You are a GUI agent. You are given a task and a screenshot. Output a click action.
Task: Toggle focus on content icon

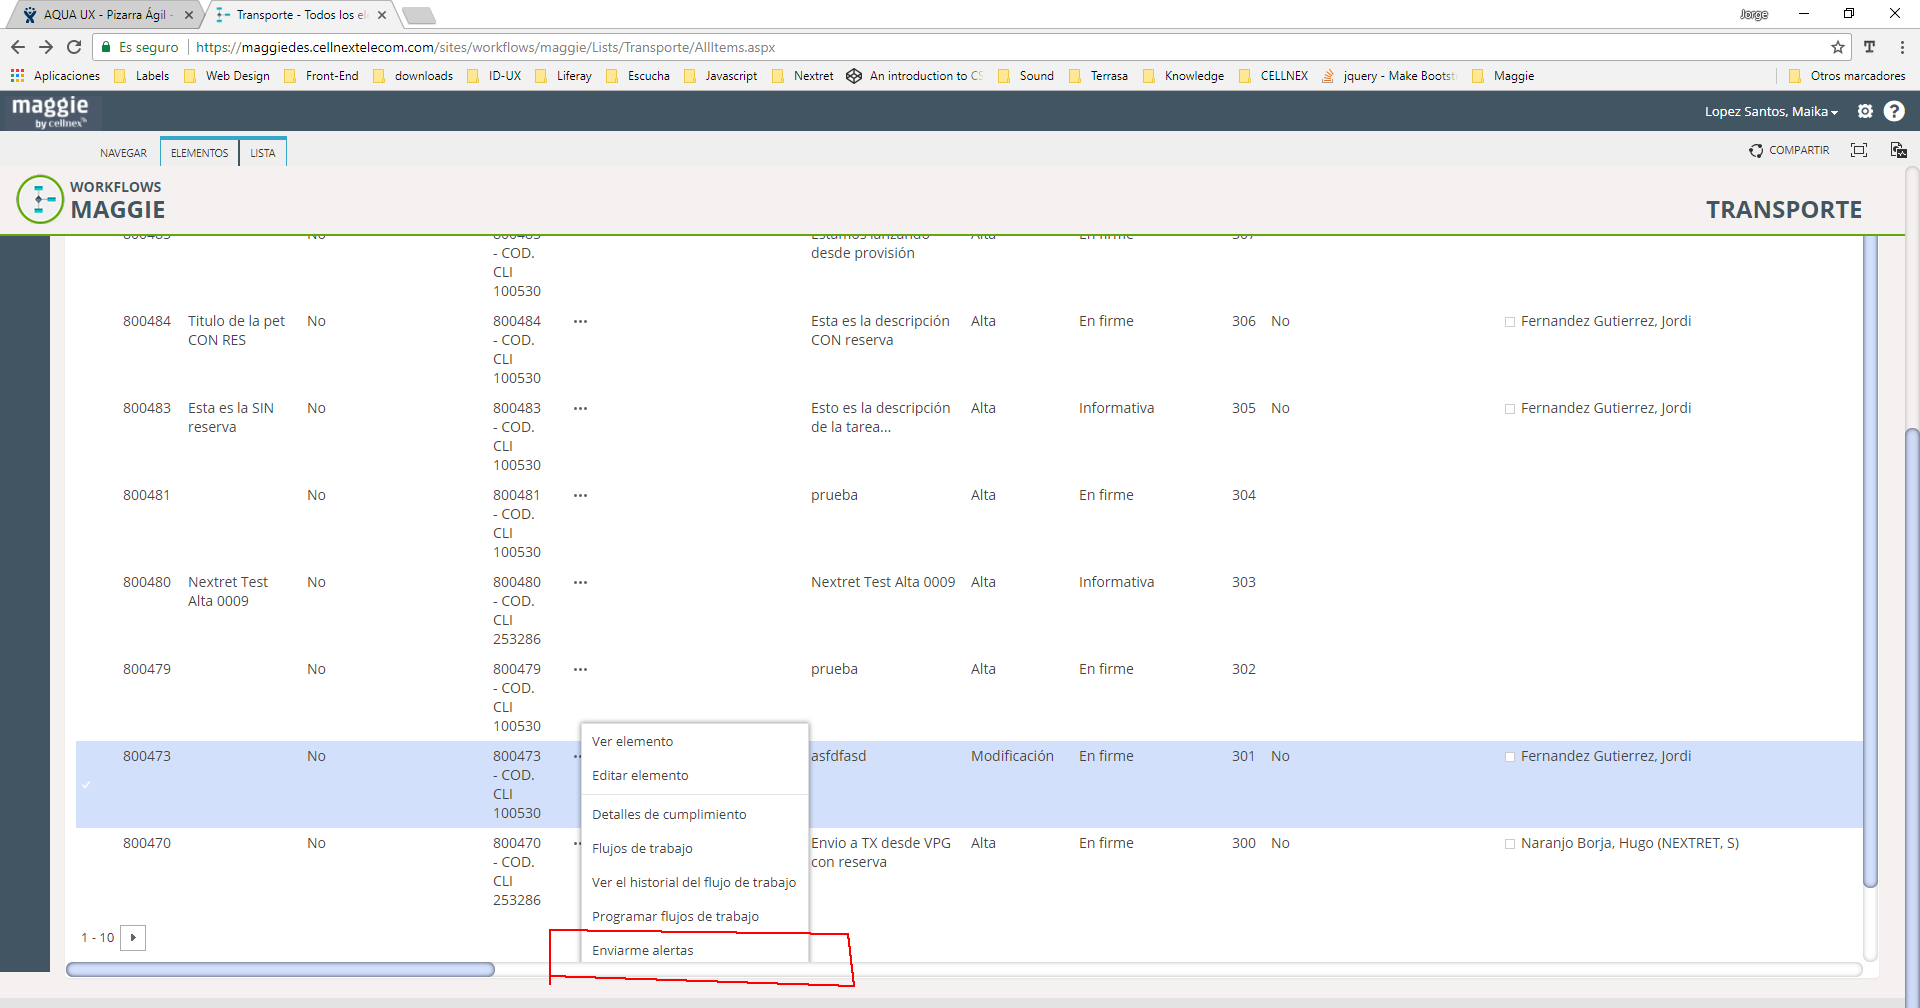pyautogui.click(x=1859, y=150)
